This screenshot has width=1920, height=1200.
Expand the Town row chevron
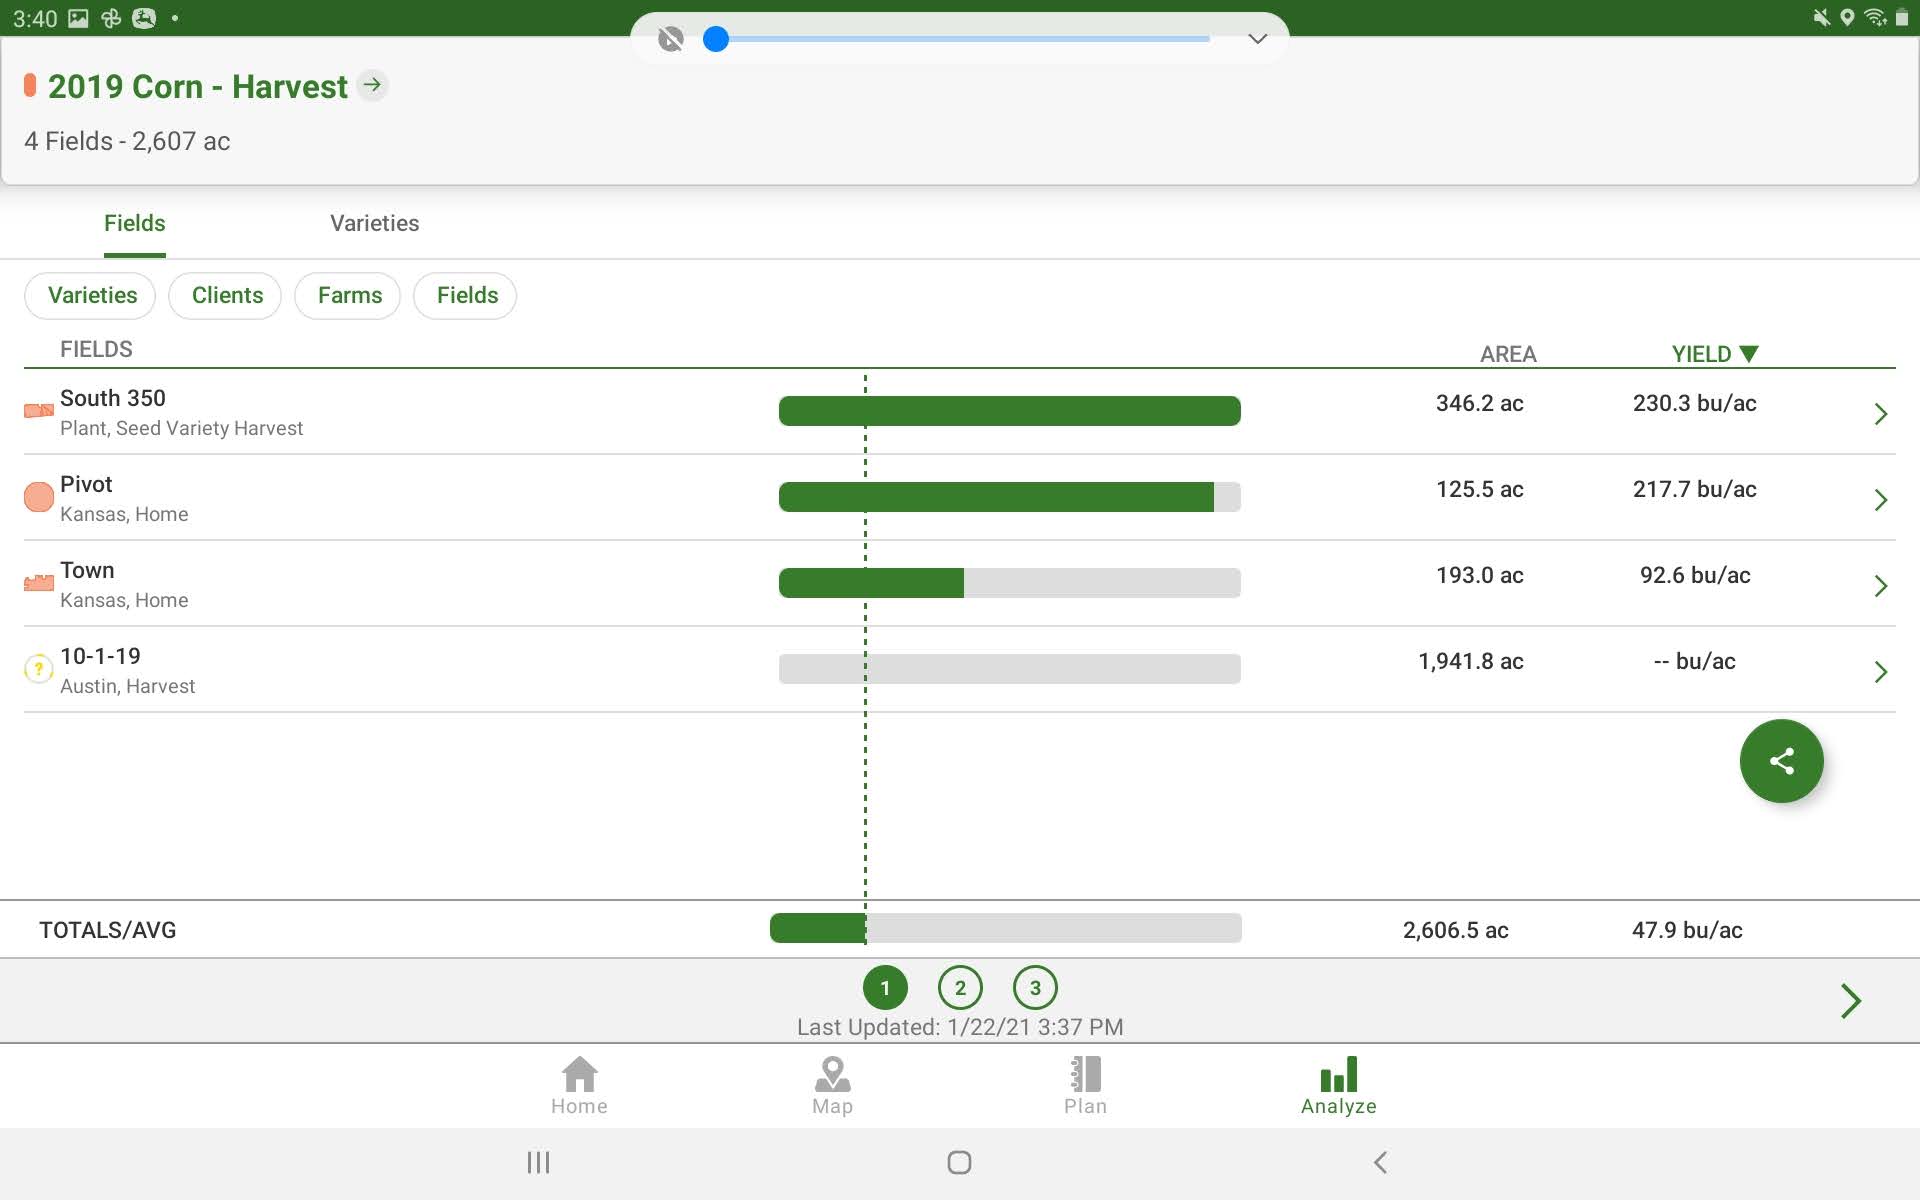tap(1880, 586)
